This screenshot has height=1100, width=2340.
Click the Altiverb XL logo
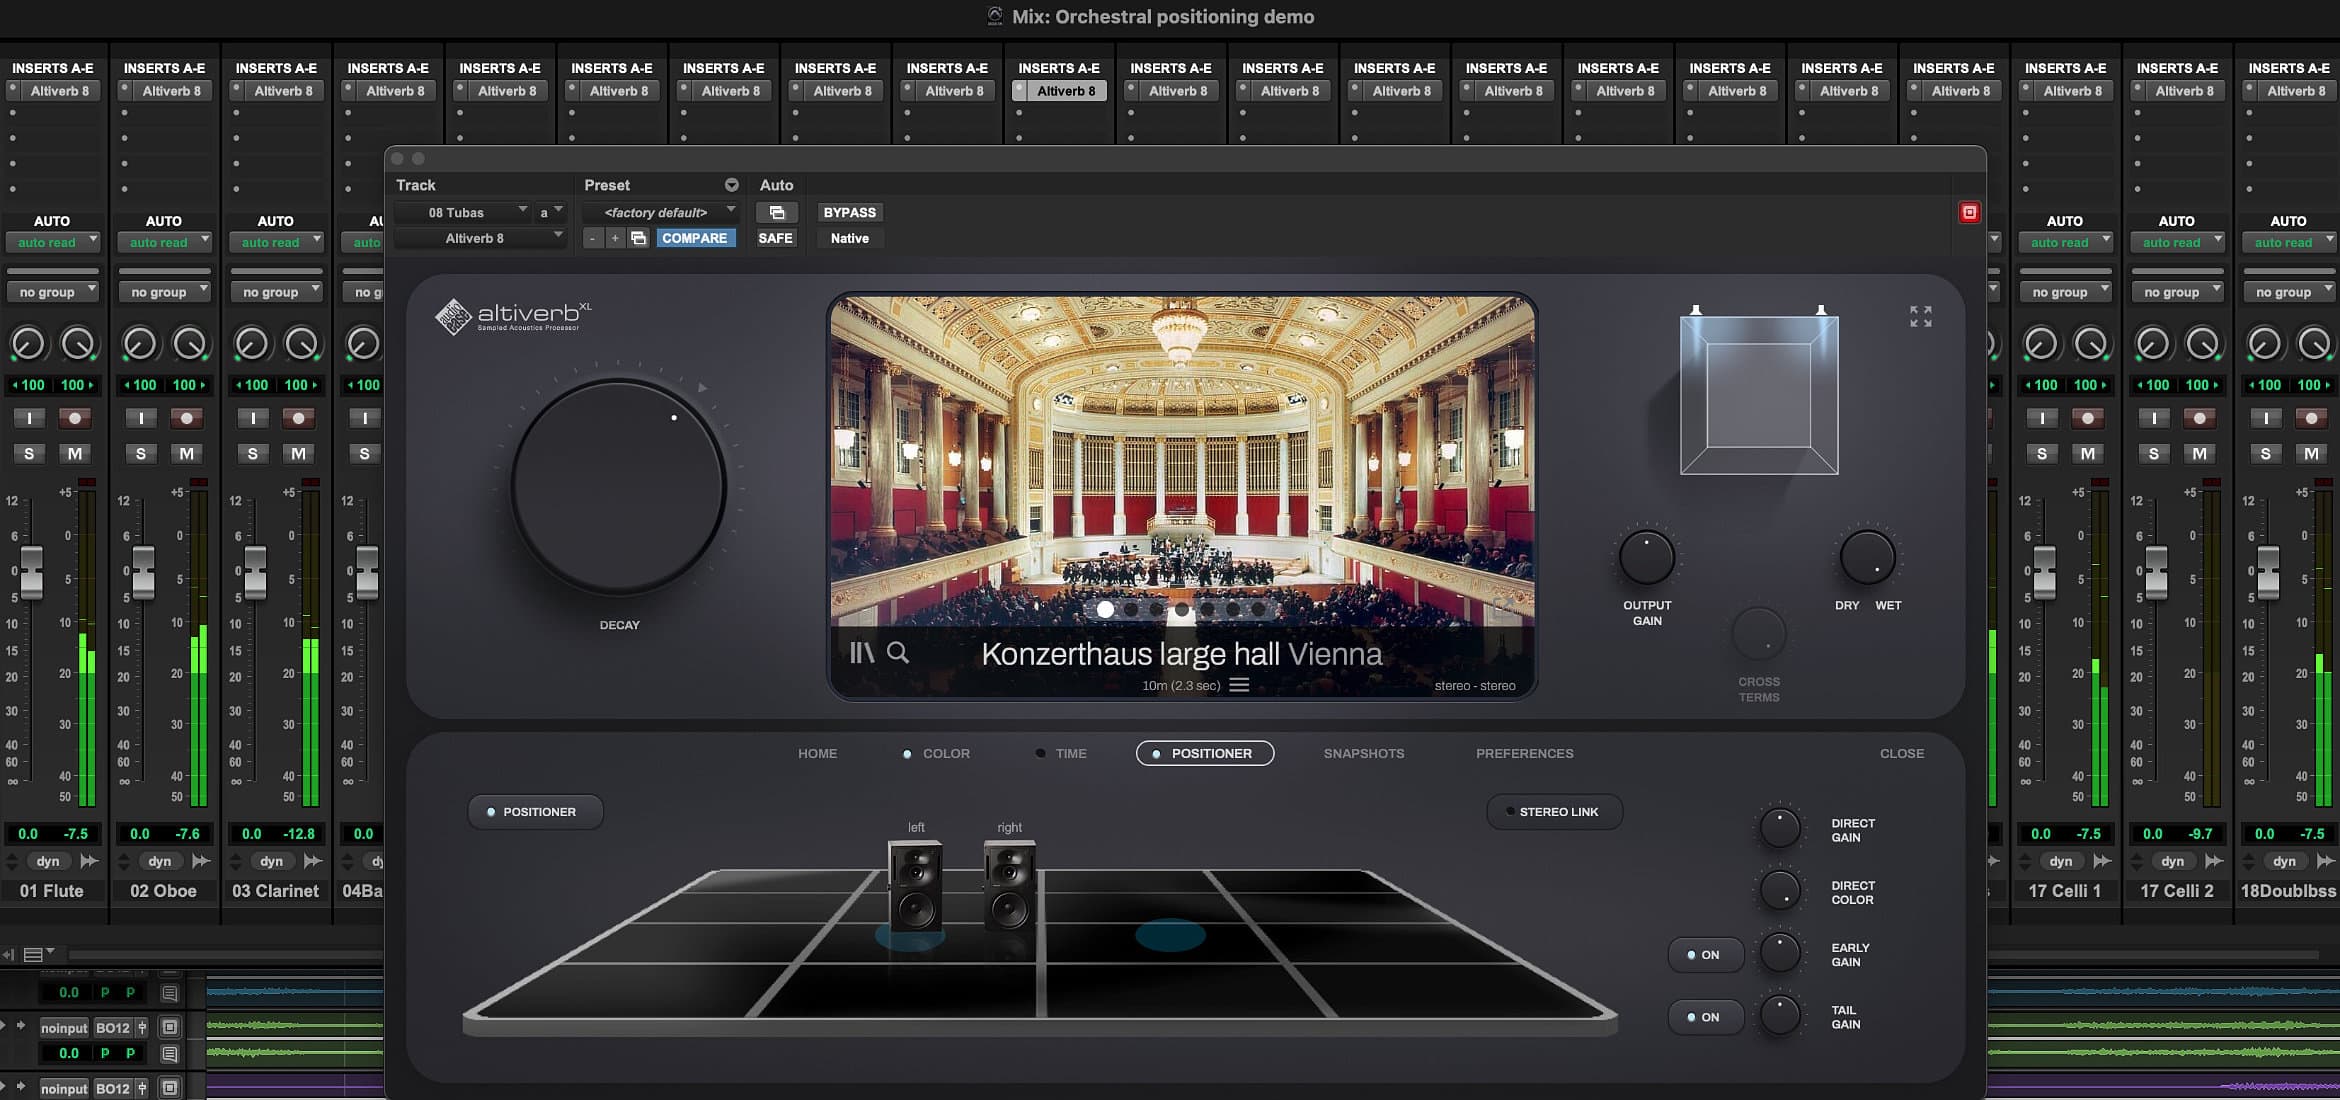513,316
